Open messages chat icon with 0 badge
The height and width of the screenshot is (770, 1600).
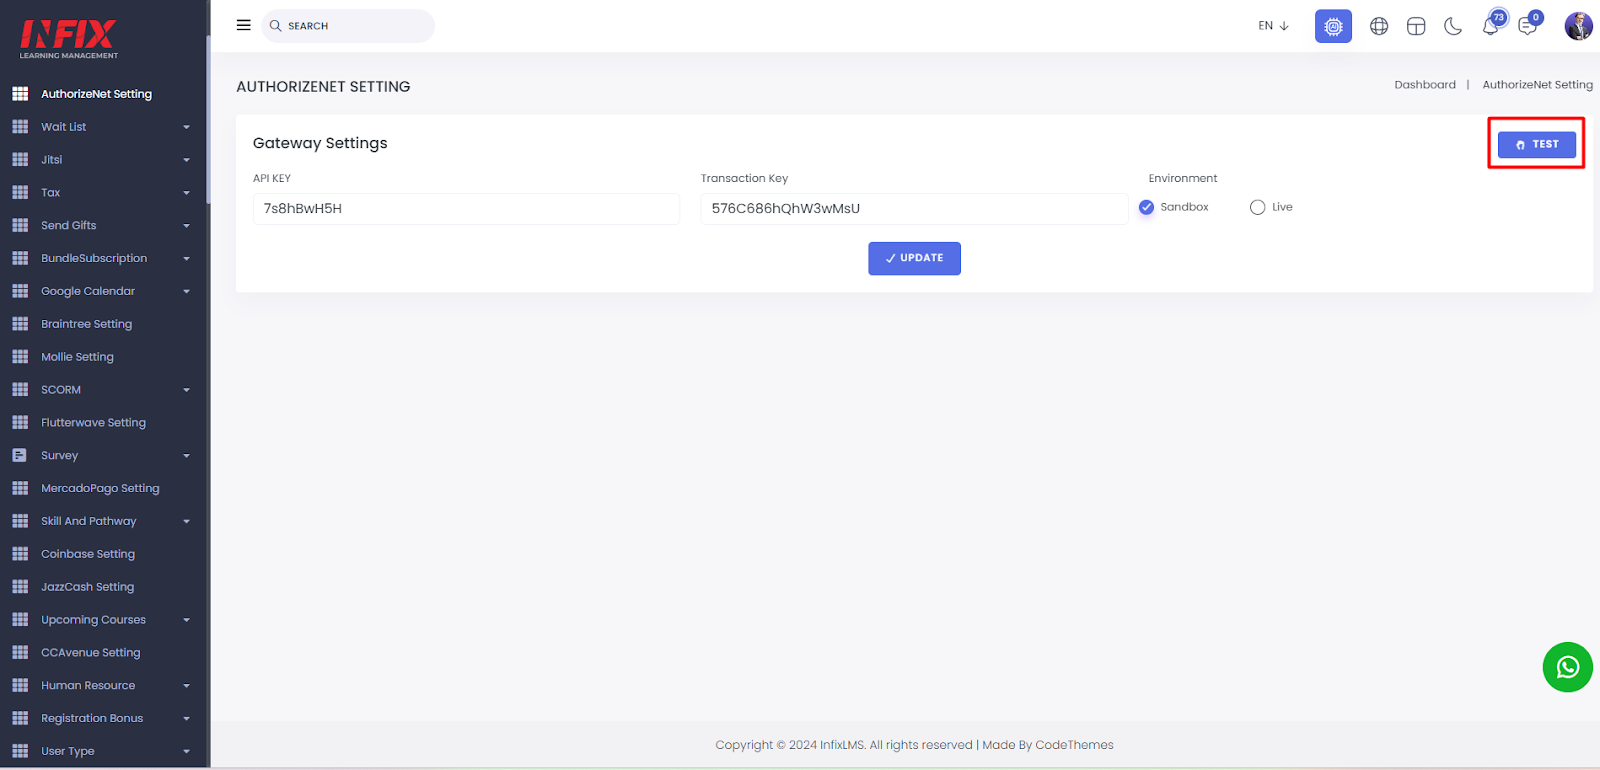1528,25
